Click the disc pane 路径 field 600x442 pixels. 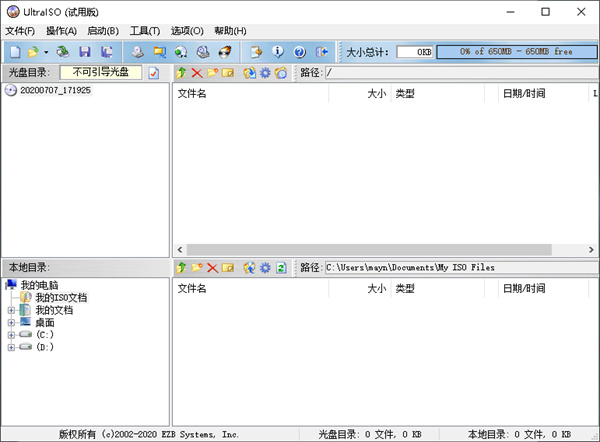(462, 73)
